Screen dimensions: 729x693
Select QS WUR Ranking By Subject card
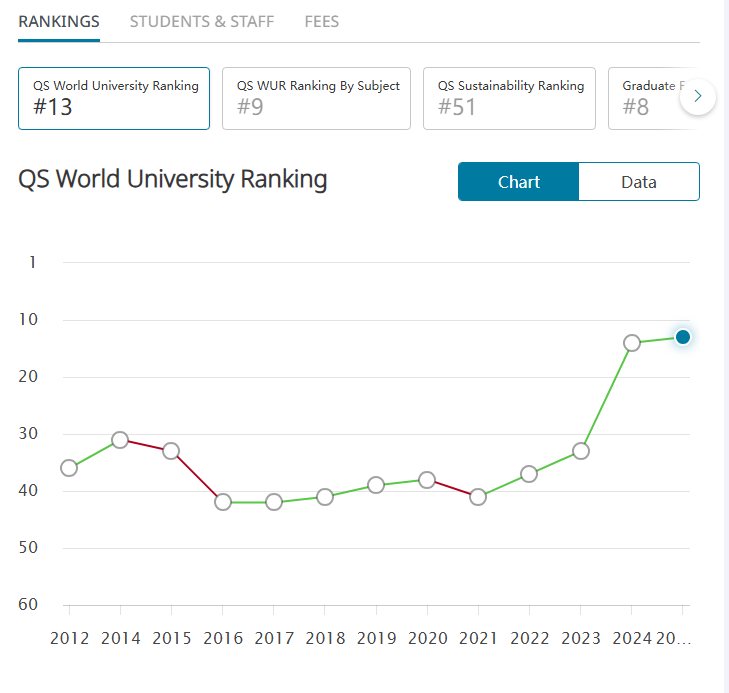pyautogui.click(x=316, y=99)
